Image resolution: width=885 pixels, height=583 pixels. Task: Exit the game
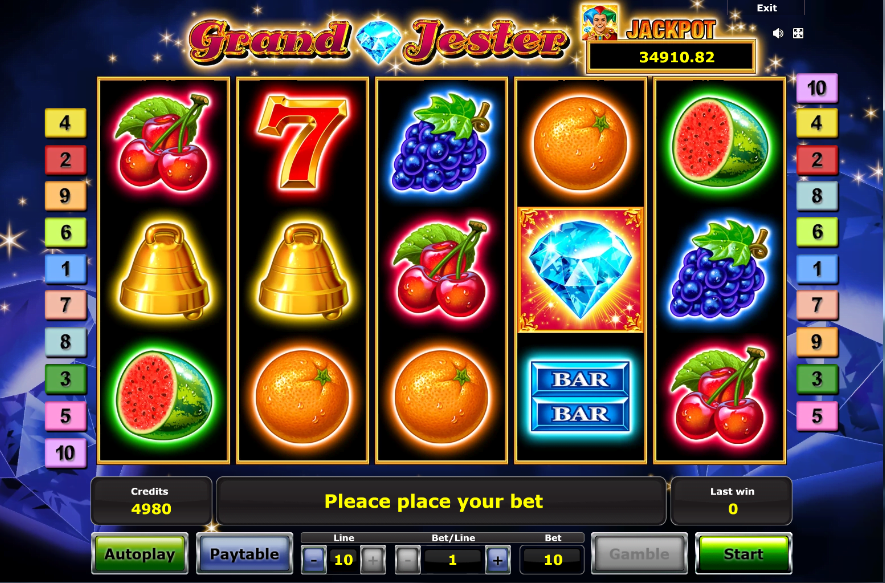766,8
